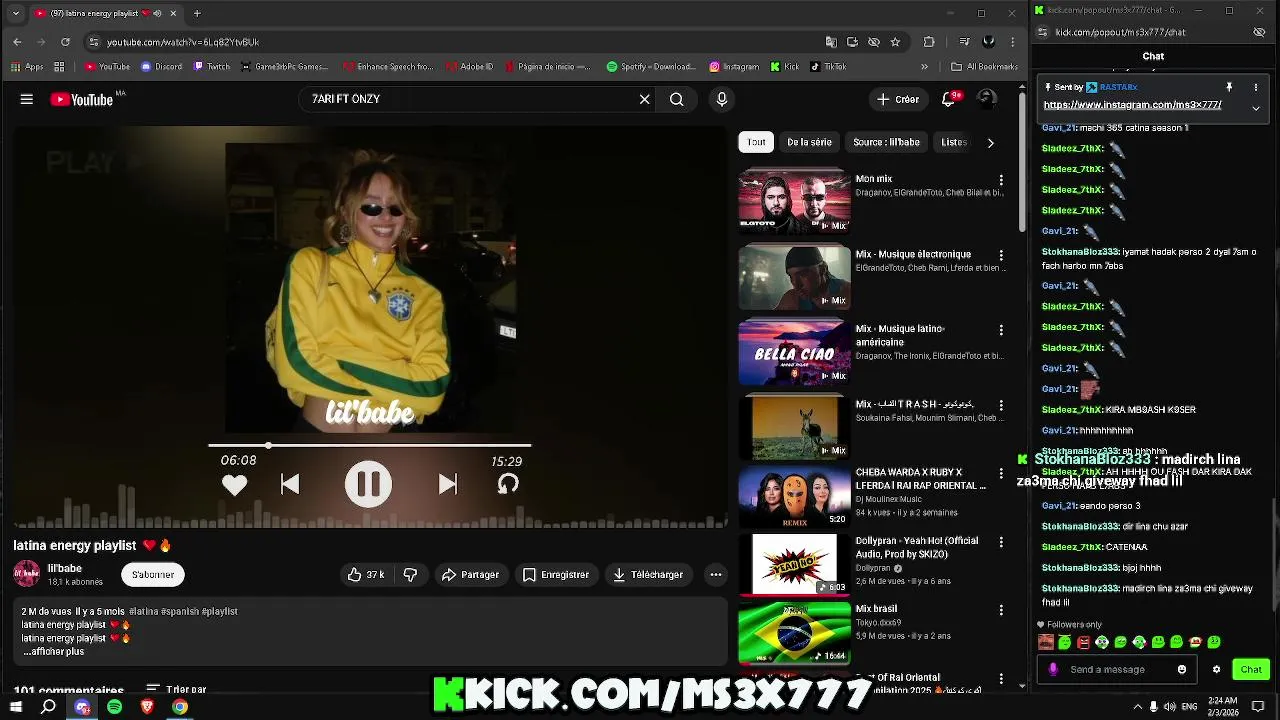
Task: Mute the YouTube tab via speaker icon
Action: 157,13
